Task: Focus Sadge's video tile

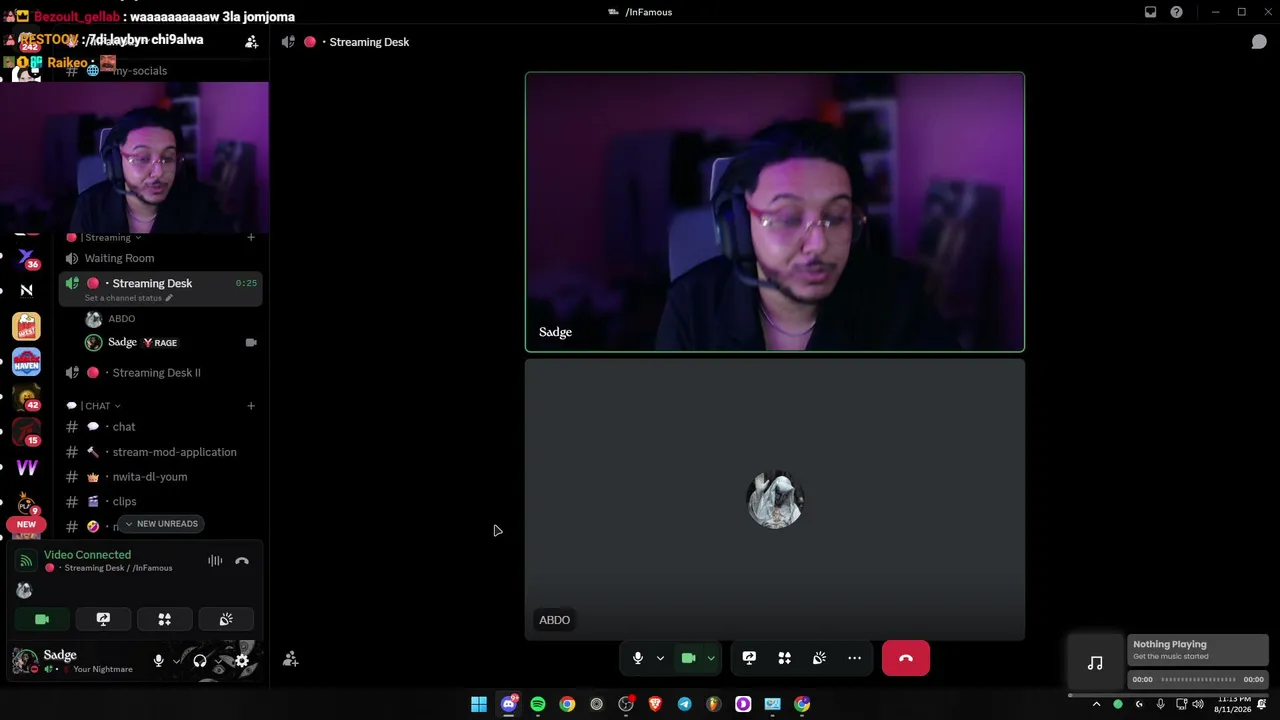Action: pos(775,212)
